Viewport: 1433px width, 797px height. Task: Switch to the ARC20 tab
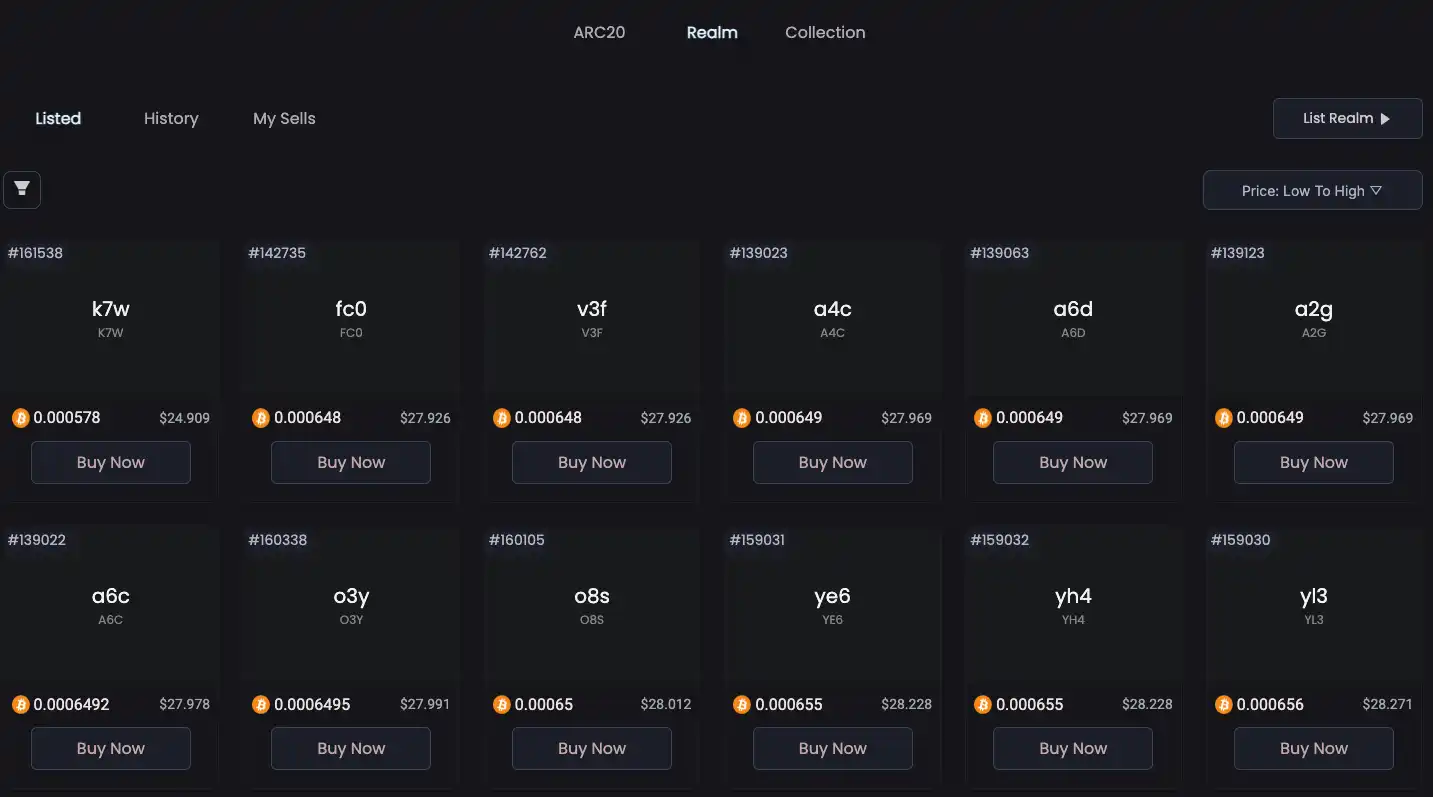(x=599, y=32)
